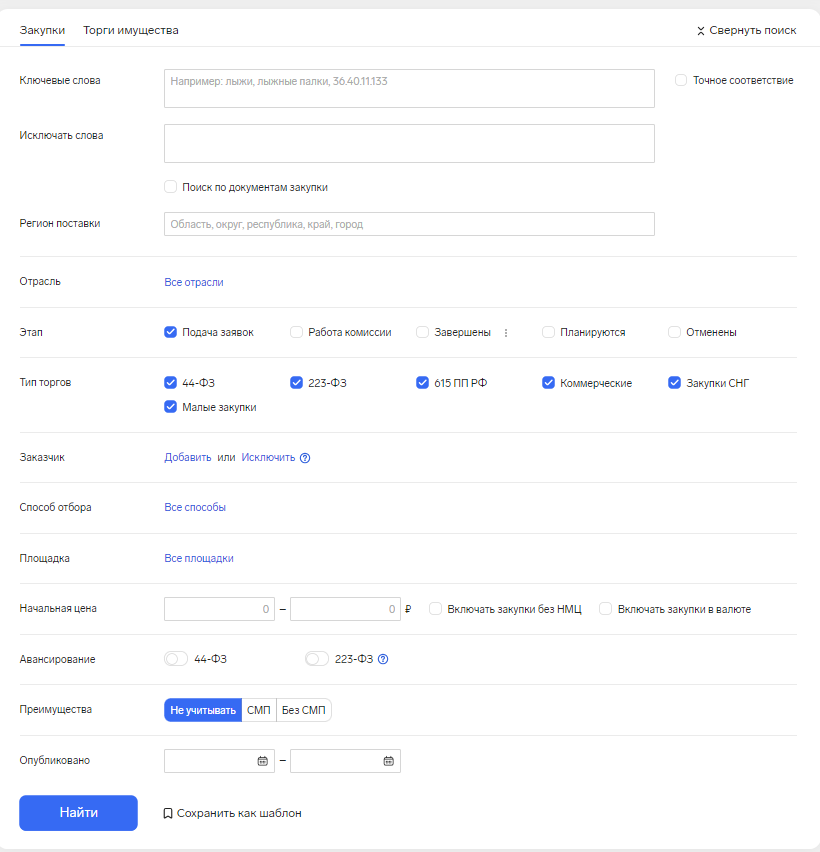Open calendar for publication start date

pos(262,761)
